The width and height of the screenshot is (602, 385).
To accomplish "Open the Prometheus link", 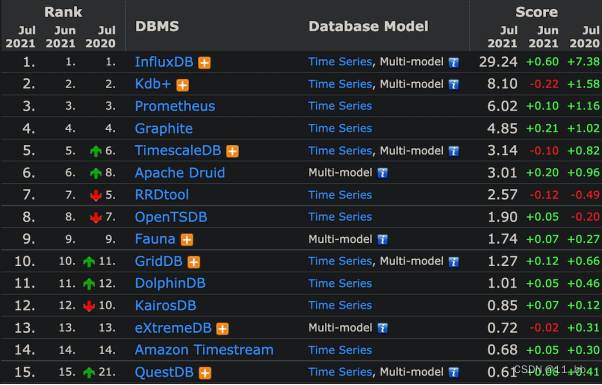I will (175, 106).
